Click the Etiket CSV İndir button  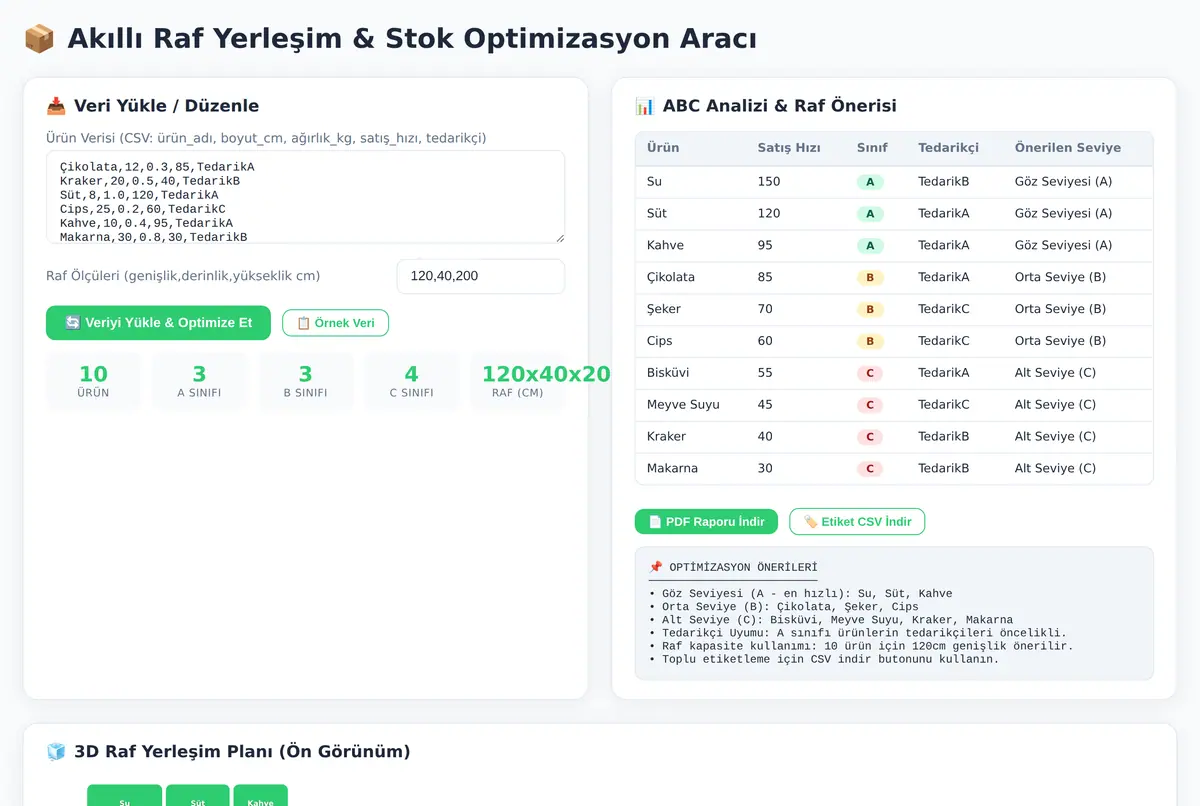click(x=857, y=522)
